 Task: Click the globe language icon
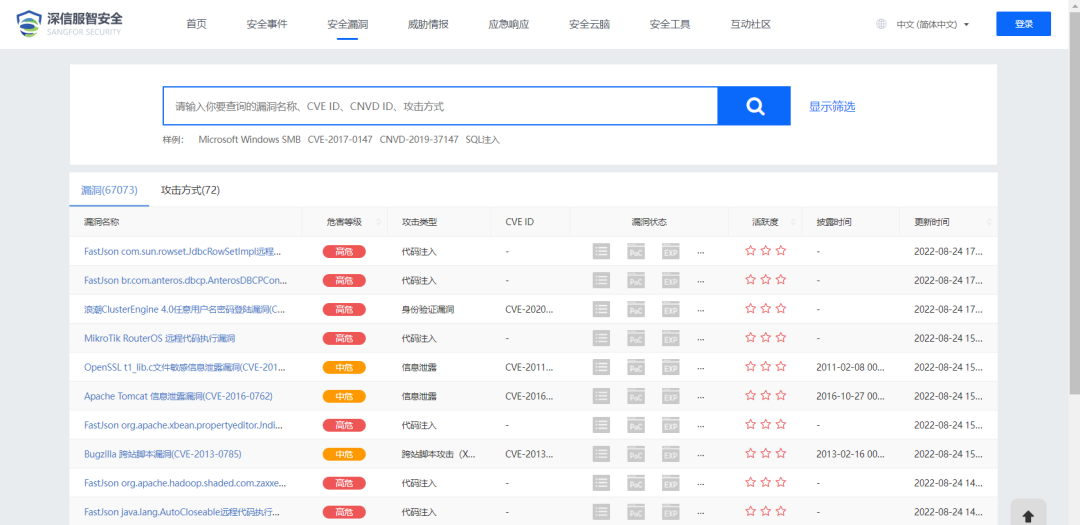pos(881,24)
